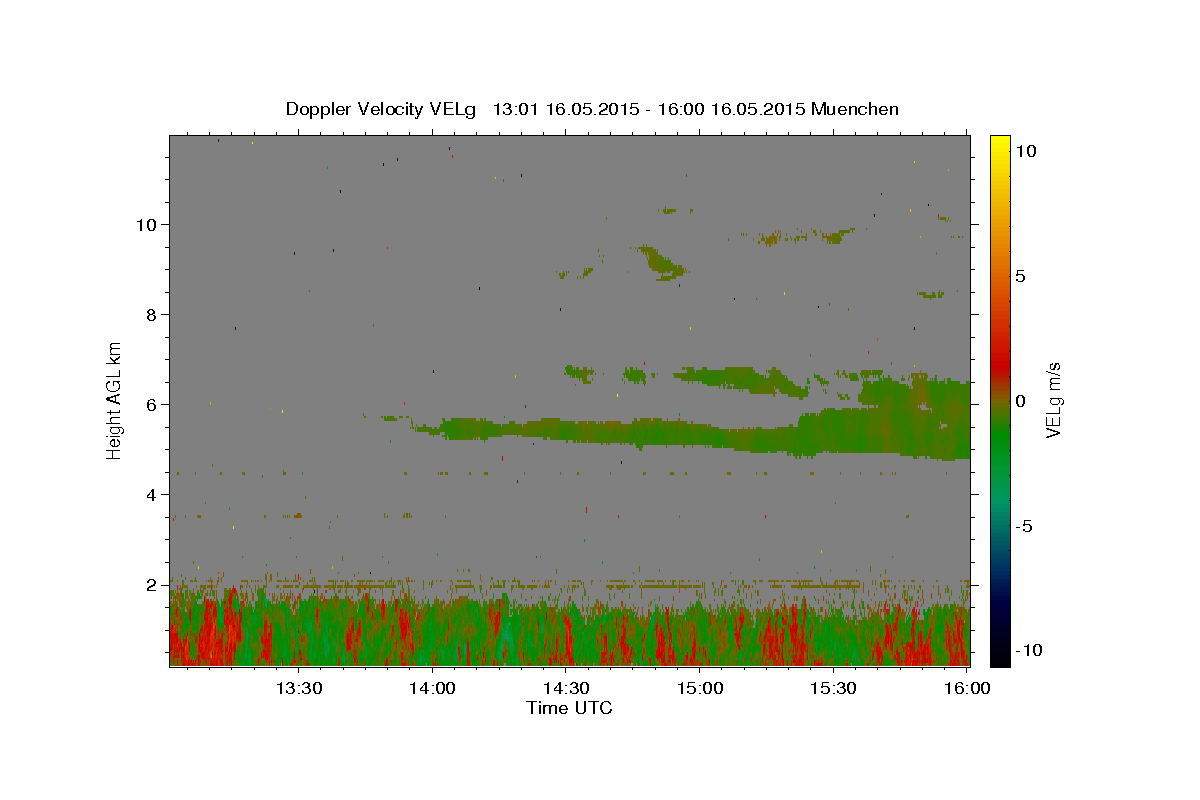This screenshot has height=800, width=1200.
Task: Click the colorbar label '5'
Action: click(x=1019, y=275)
